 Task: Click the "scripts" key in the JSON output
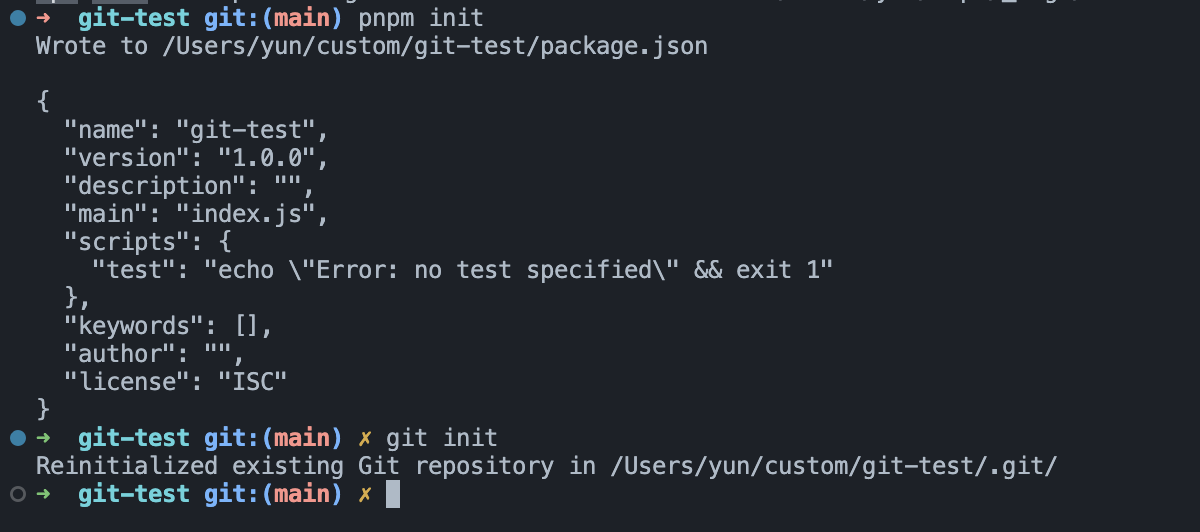(x=112, y=242)
